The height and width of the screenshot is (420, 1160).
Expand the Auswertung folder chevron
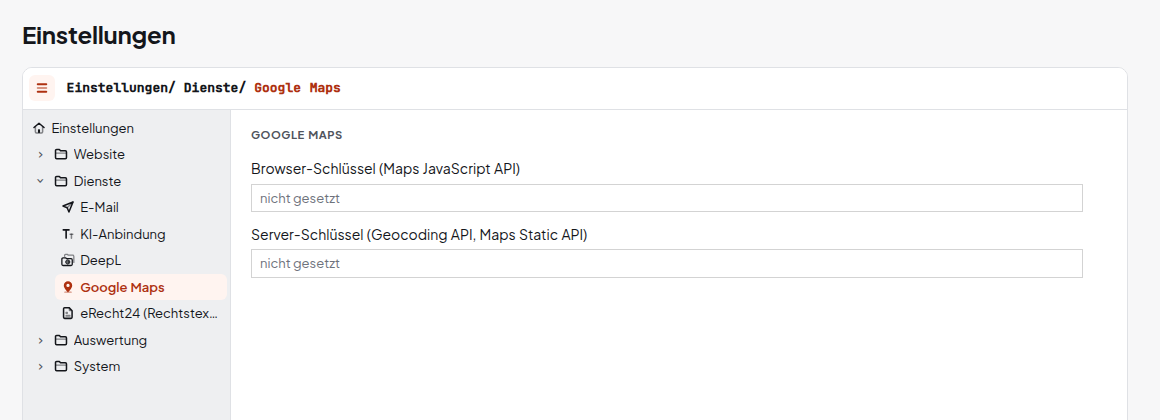(41, 341)
